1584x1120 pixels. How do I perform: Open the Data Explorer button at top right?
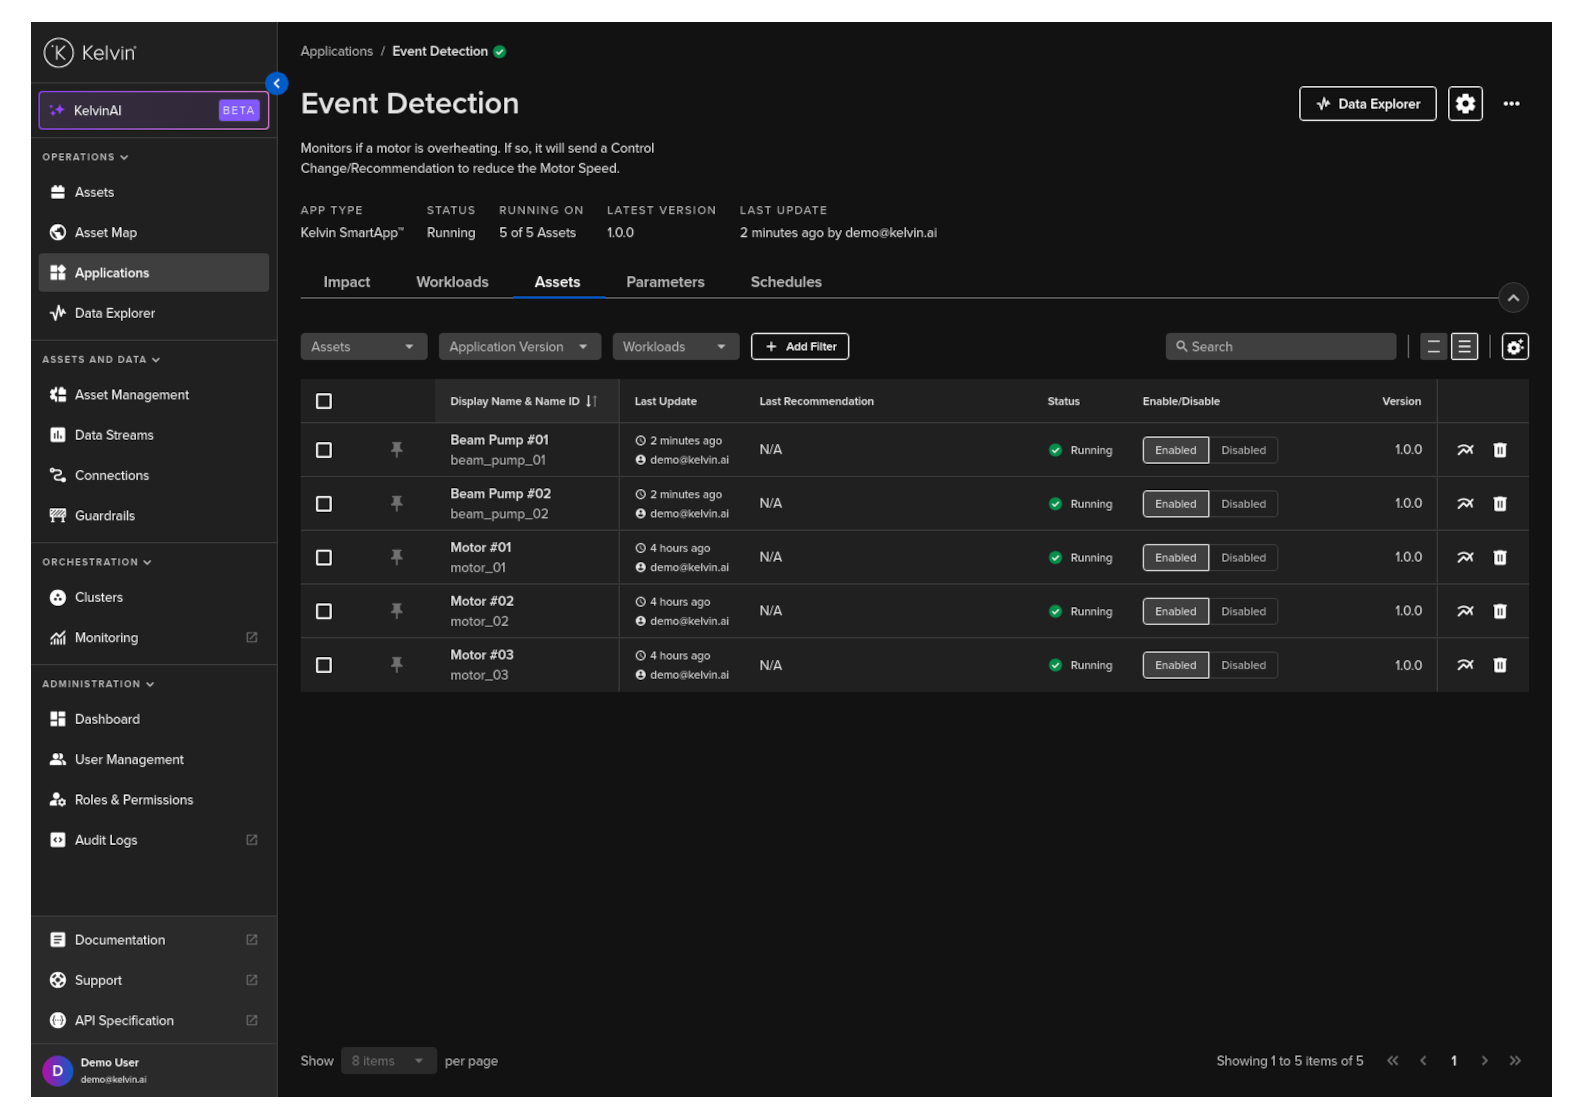[x=1366, y=104]
